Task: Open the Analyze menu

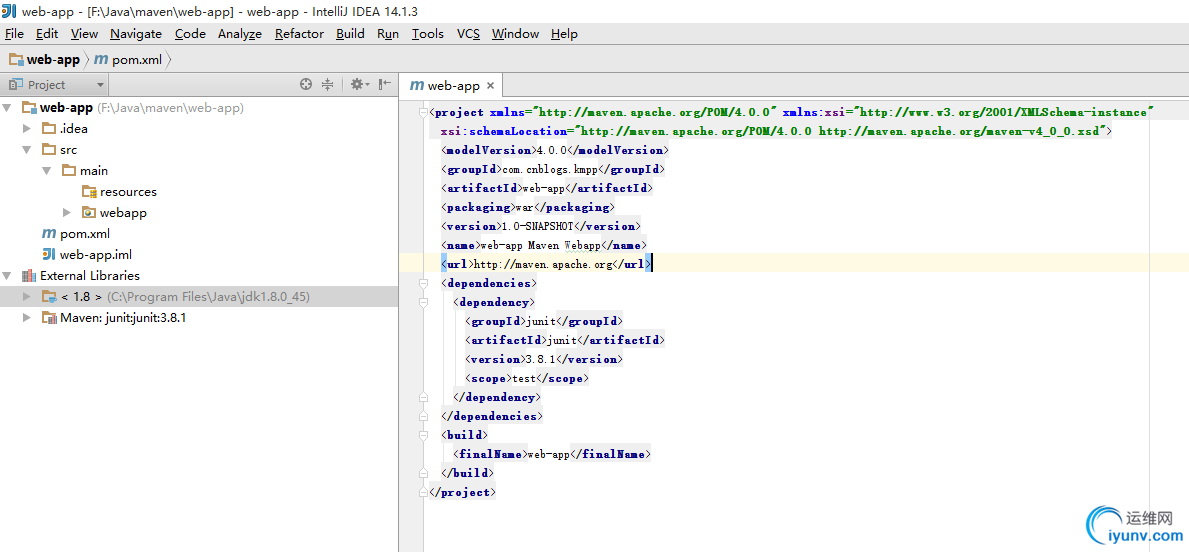Action: click(240, 33)
